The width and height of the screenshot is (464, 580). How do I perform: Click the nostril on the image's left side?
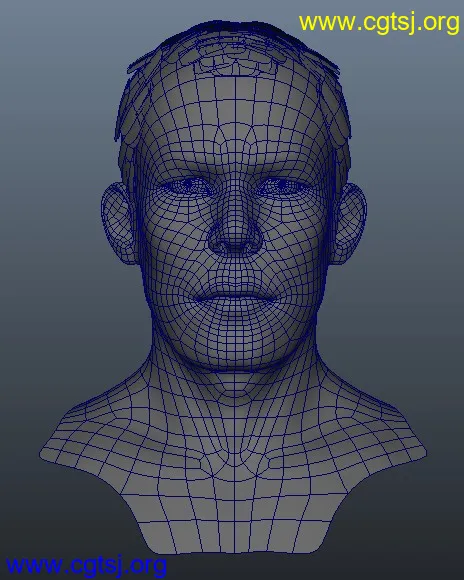coord(221,245)
